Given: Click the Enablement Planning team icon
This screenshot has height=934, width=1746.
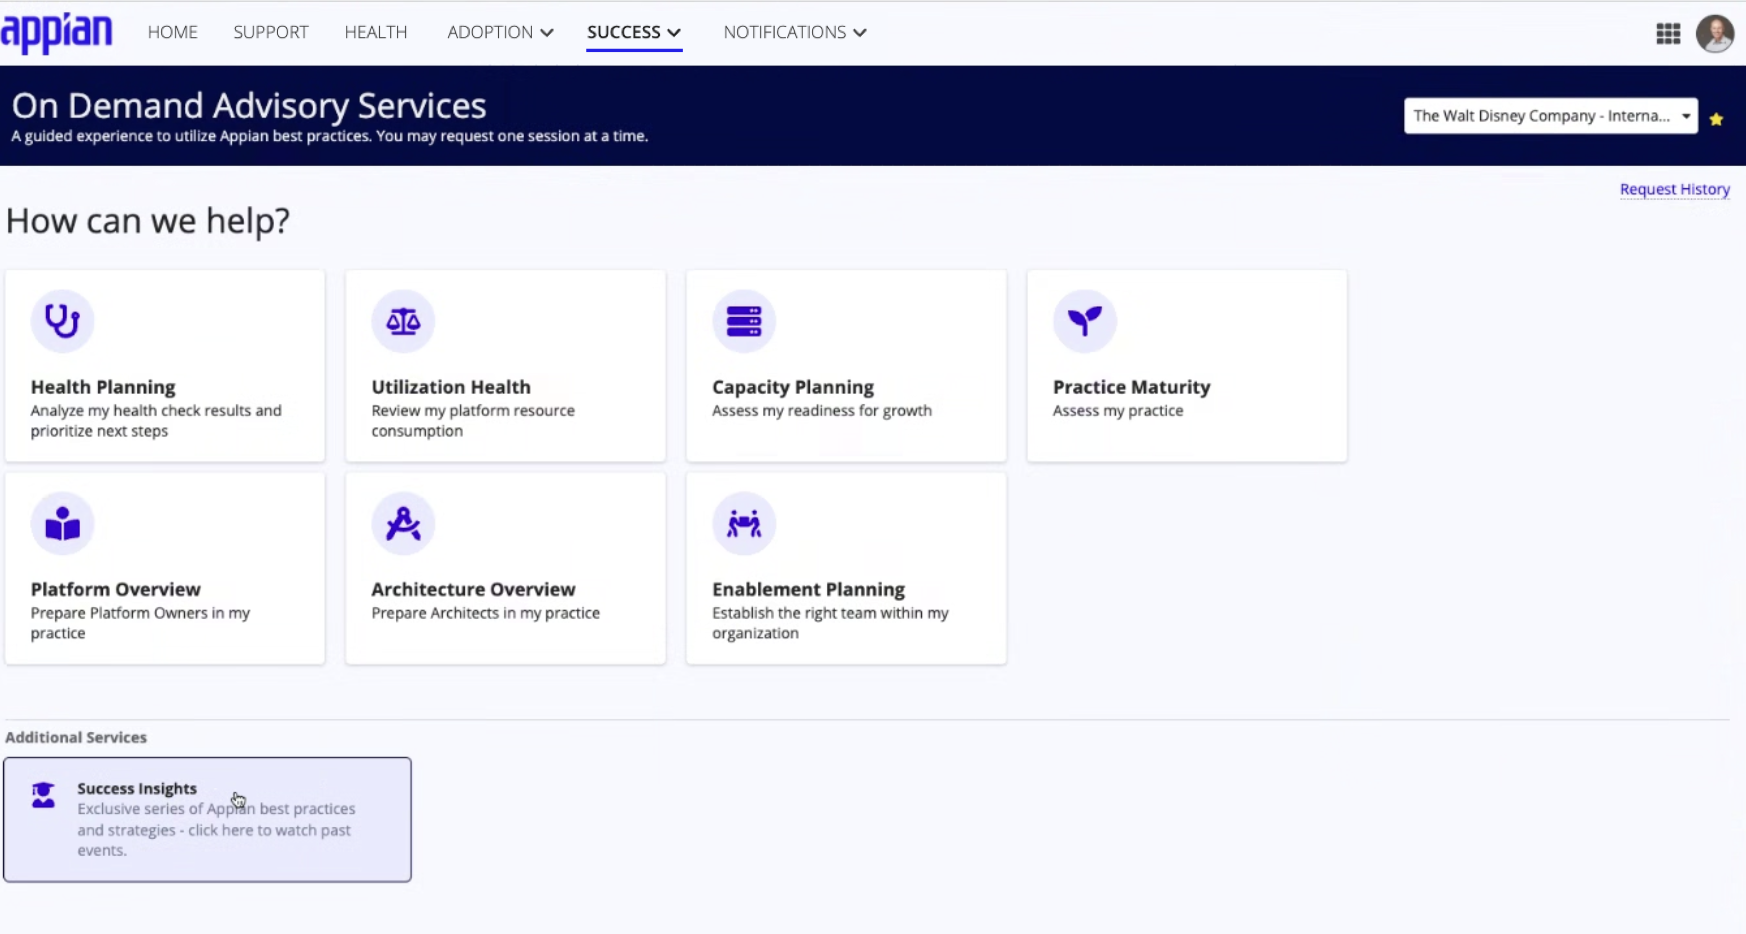Looking at the screenshot, I should click(x=744, y=523).
